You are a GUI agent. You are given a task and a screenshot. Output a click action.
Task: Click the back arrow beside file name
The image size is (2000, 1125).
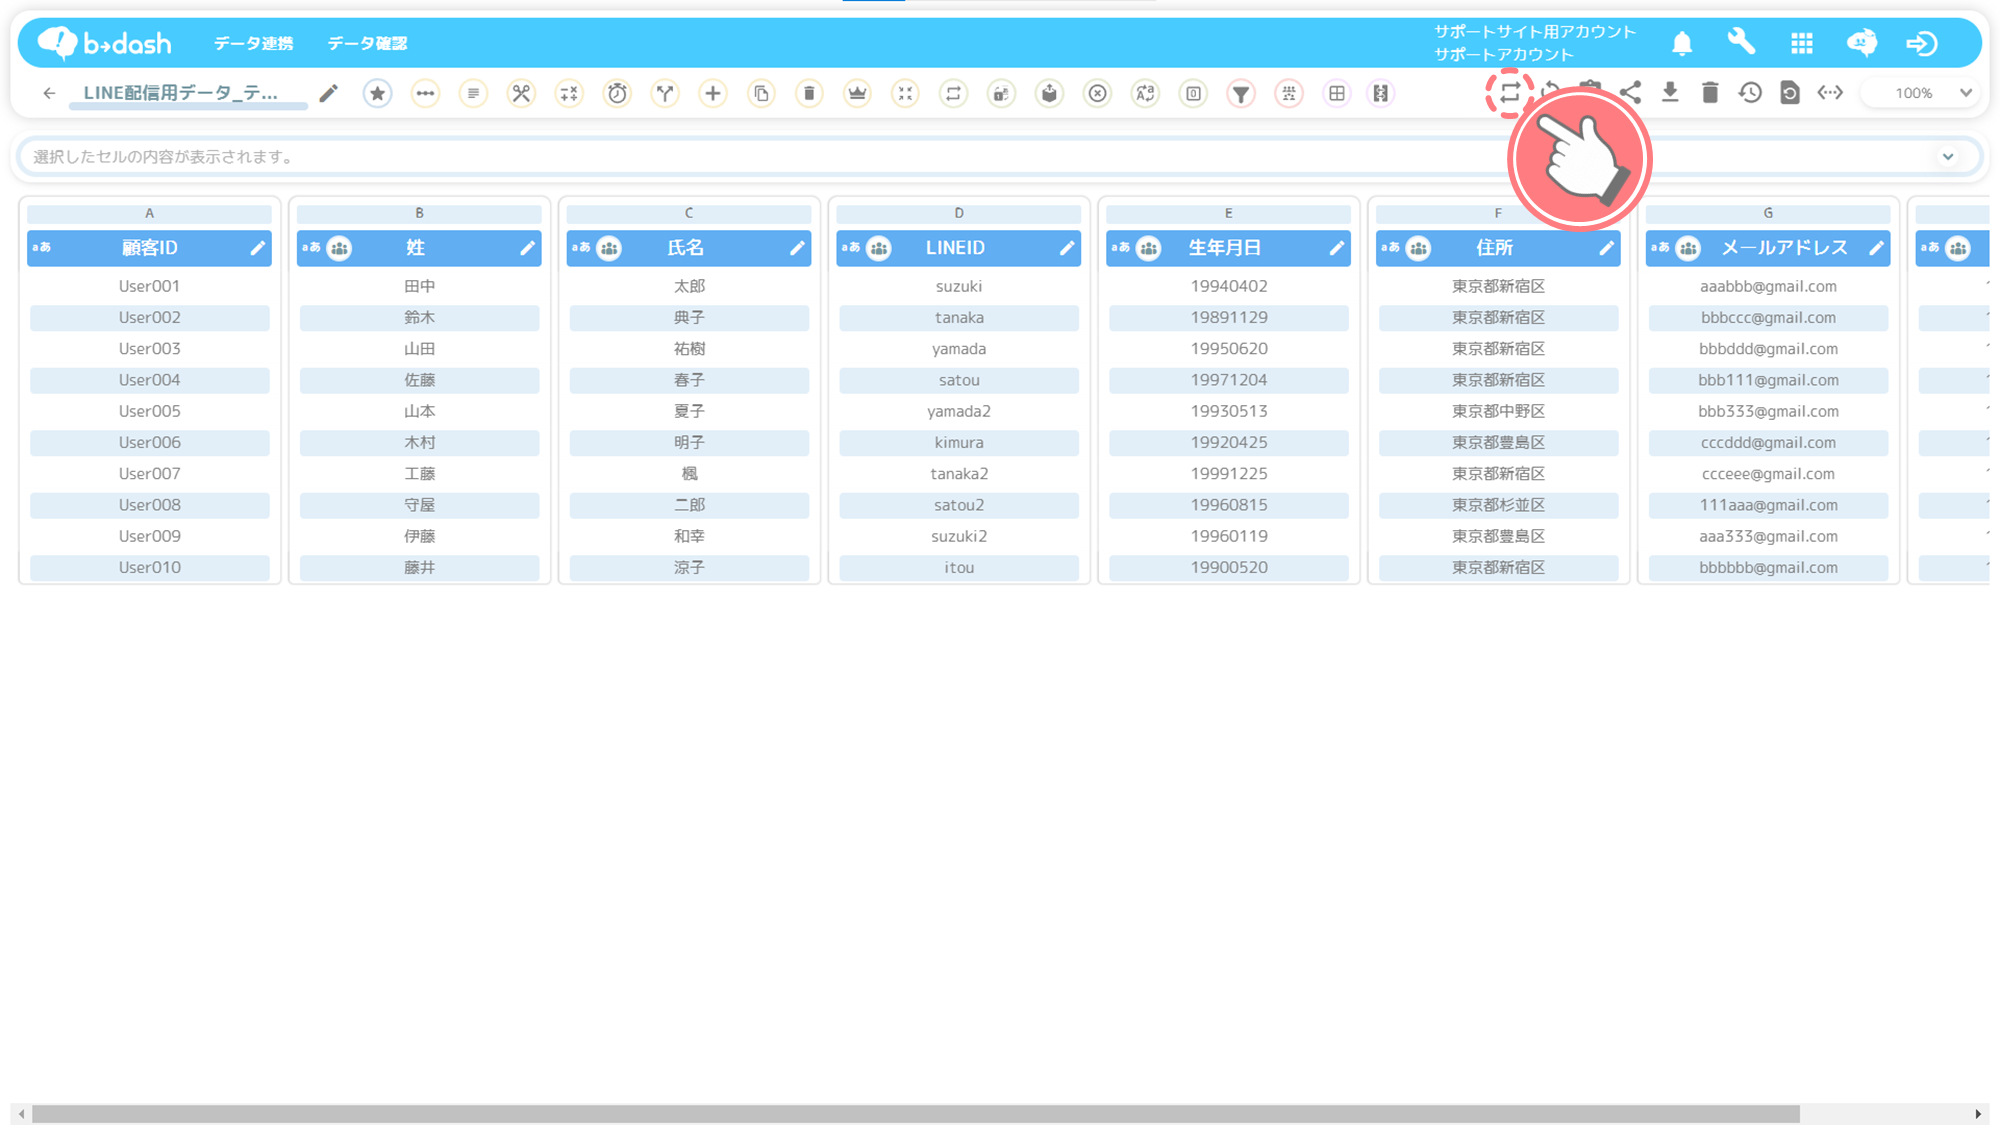[49, 93]
